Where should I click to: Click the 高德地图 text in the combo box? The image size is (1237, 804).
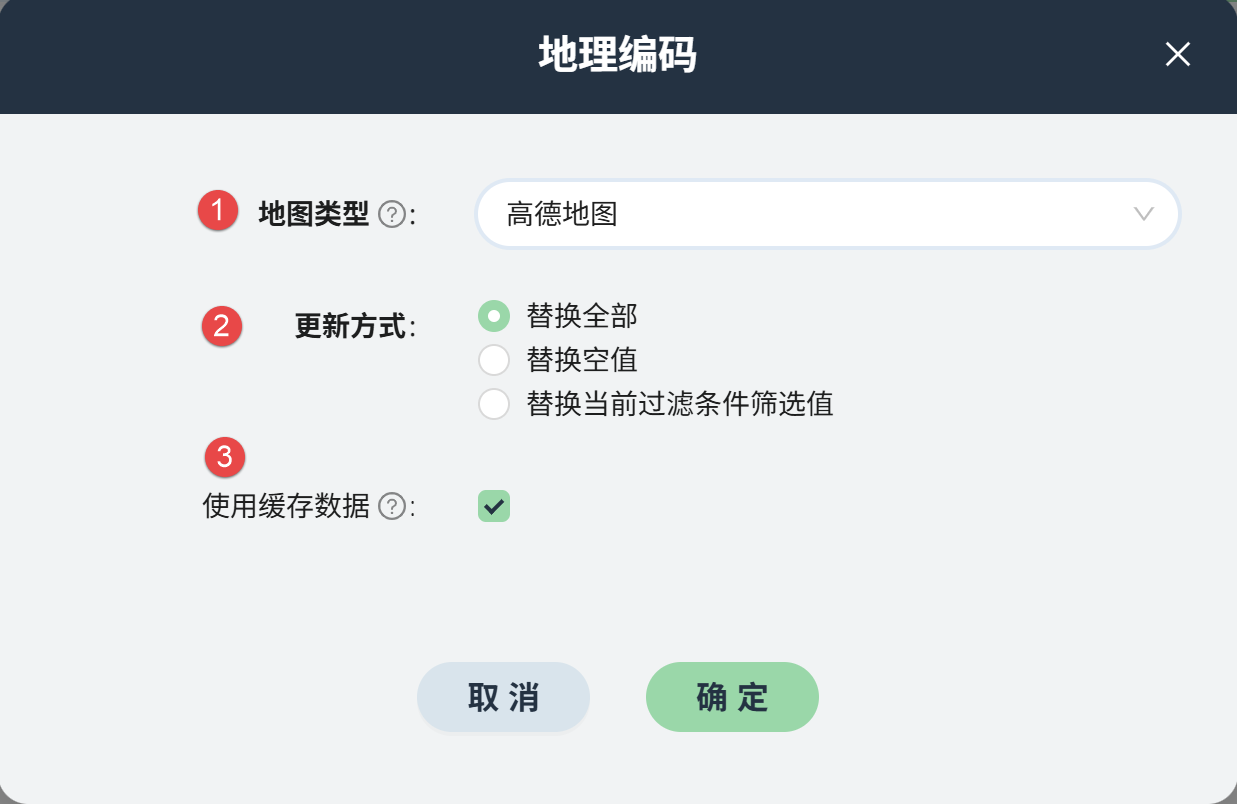coord(562,214)
